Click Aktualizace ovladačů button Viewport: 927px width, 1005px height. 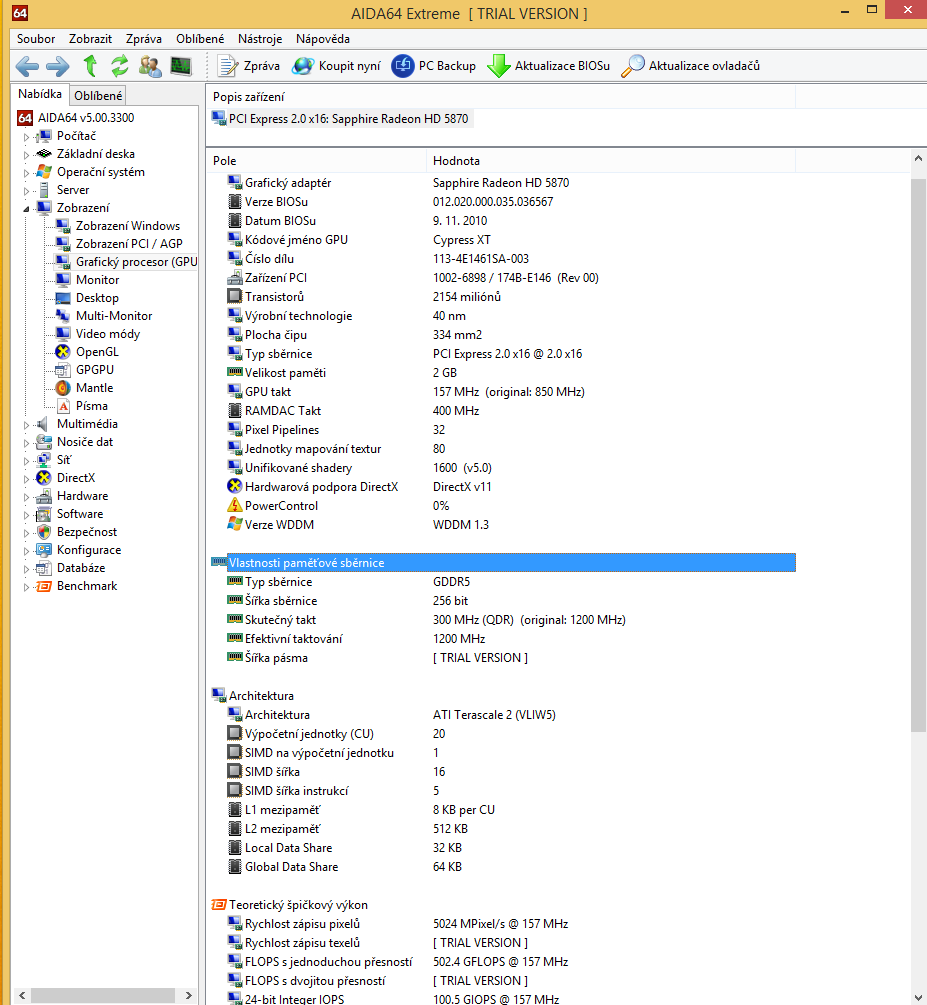pos(690,65)
